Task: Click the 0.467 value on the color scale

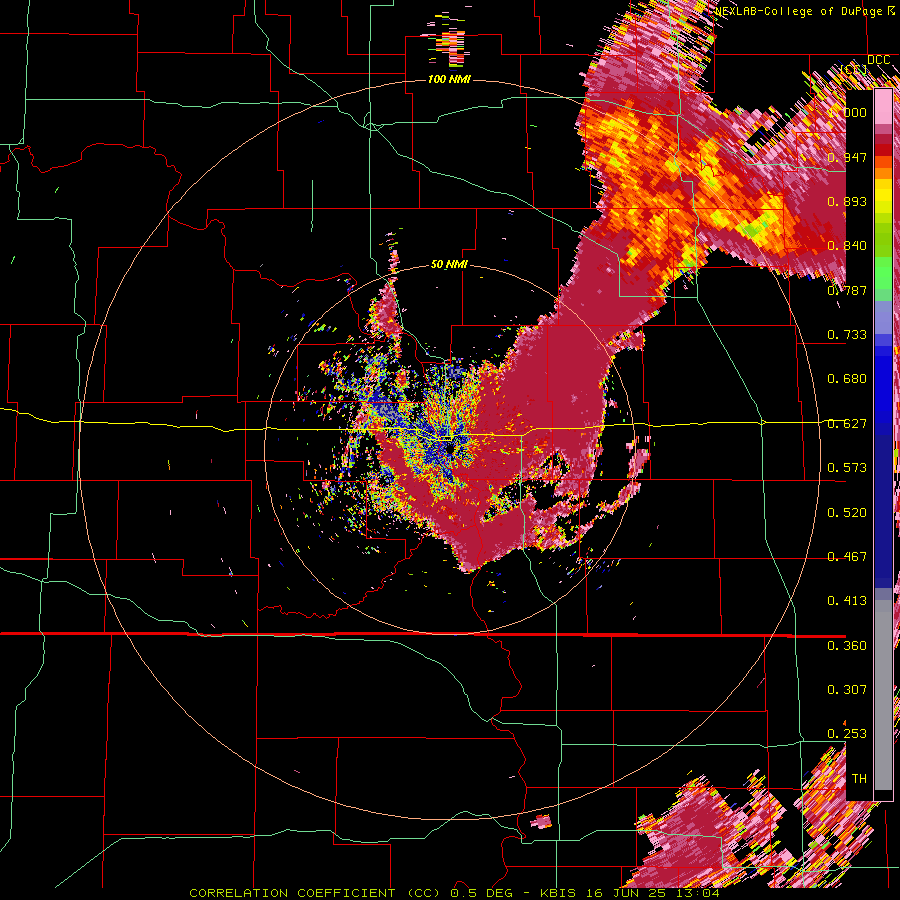Action: 847,557
